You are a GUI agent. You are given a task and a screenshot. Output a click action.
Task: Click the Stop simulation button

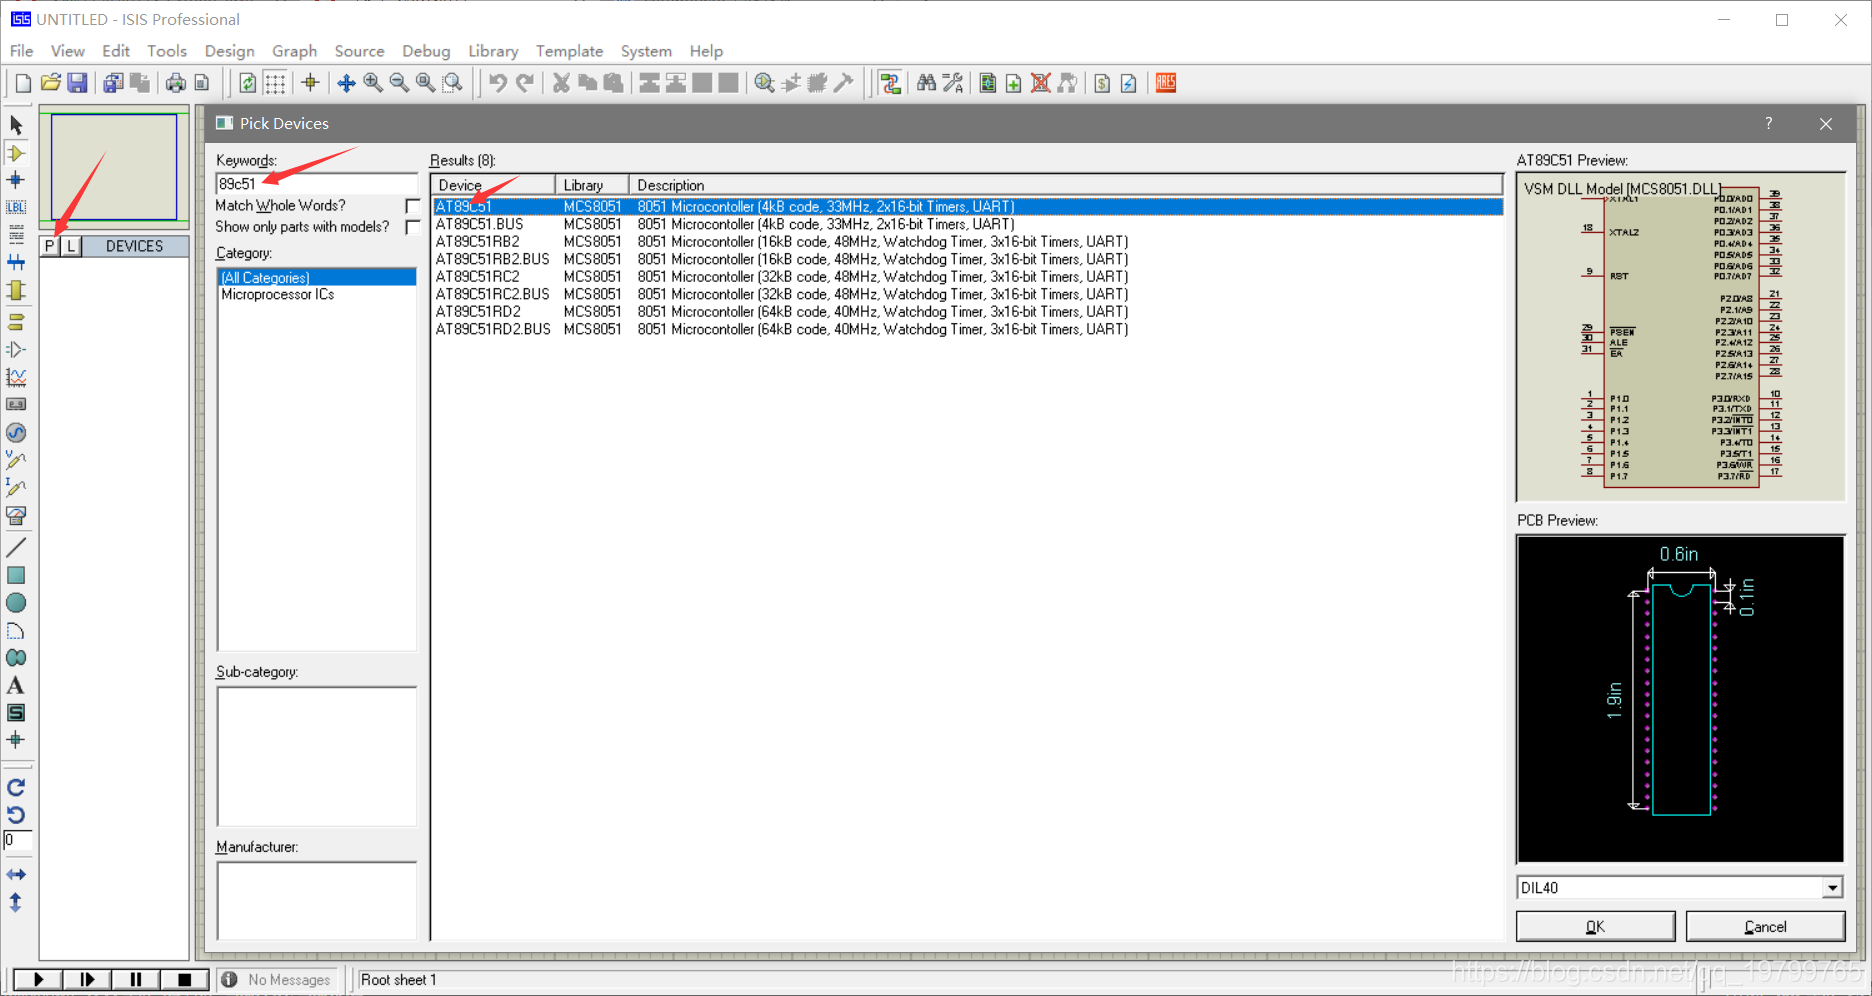point(184,980)
